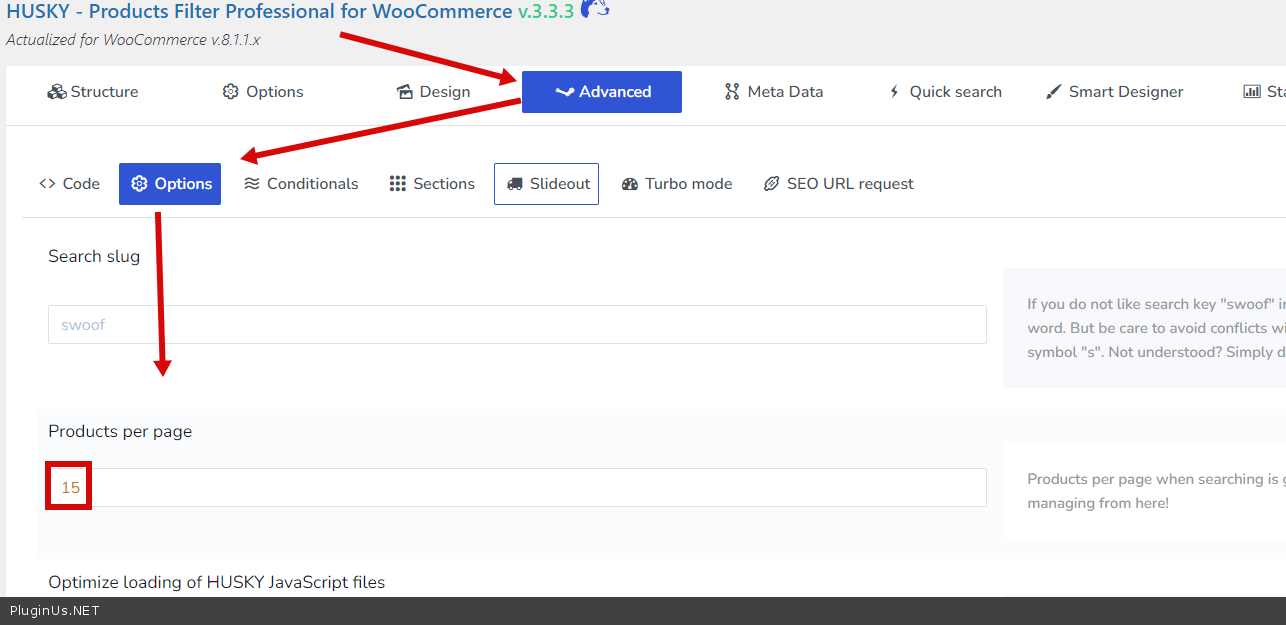Image resolution: width=1286 pixels, height=625 pixels.
Task: Click the Structure tab cubes icon
Action: tap(56, 92)
